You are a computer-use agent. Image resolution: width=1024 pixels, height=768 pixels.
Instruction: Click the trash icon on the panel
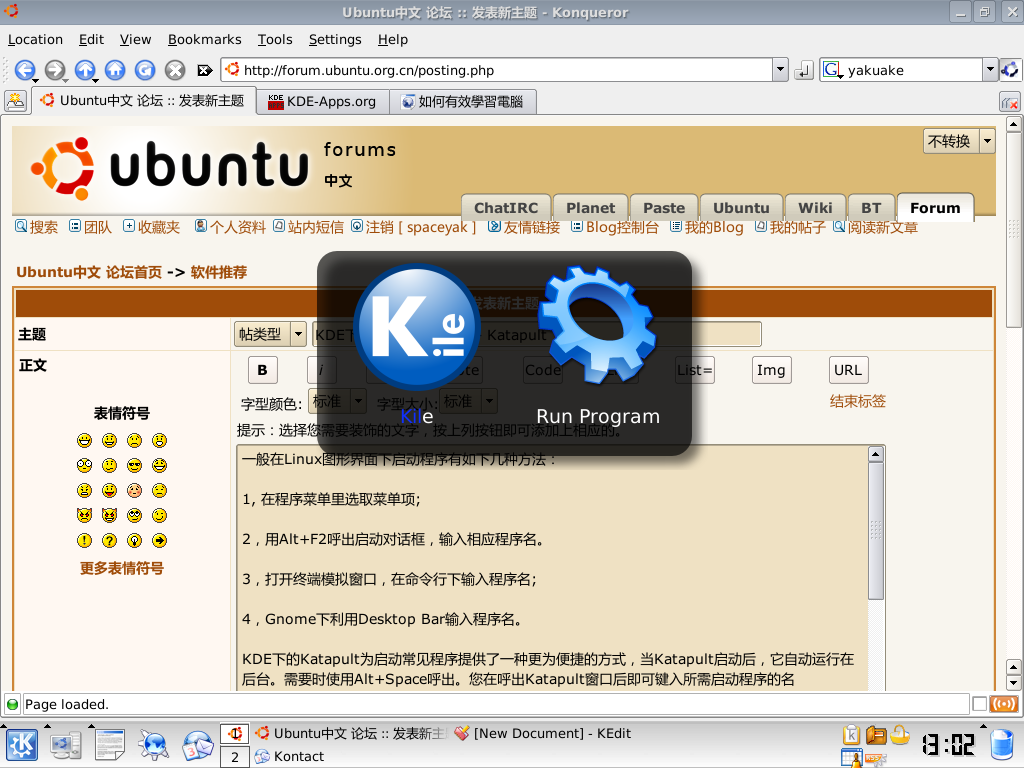pos(1002,745)
